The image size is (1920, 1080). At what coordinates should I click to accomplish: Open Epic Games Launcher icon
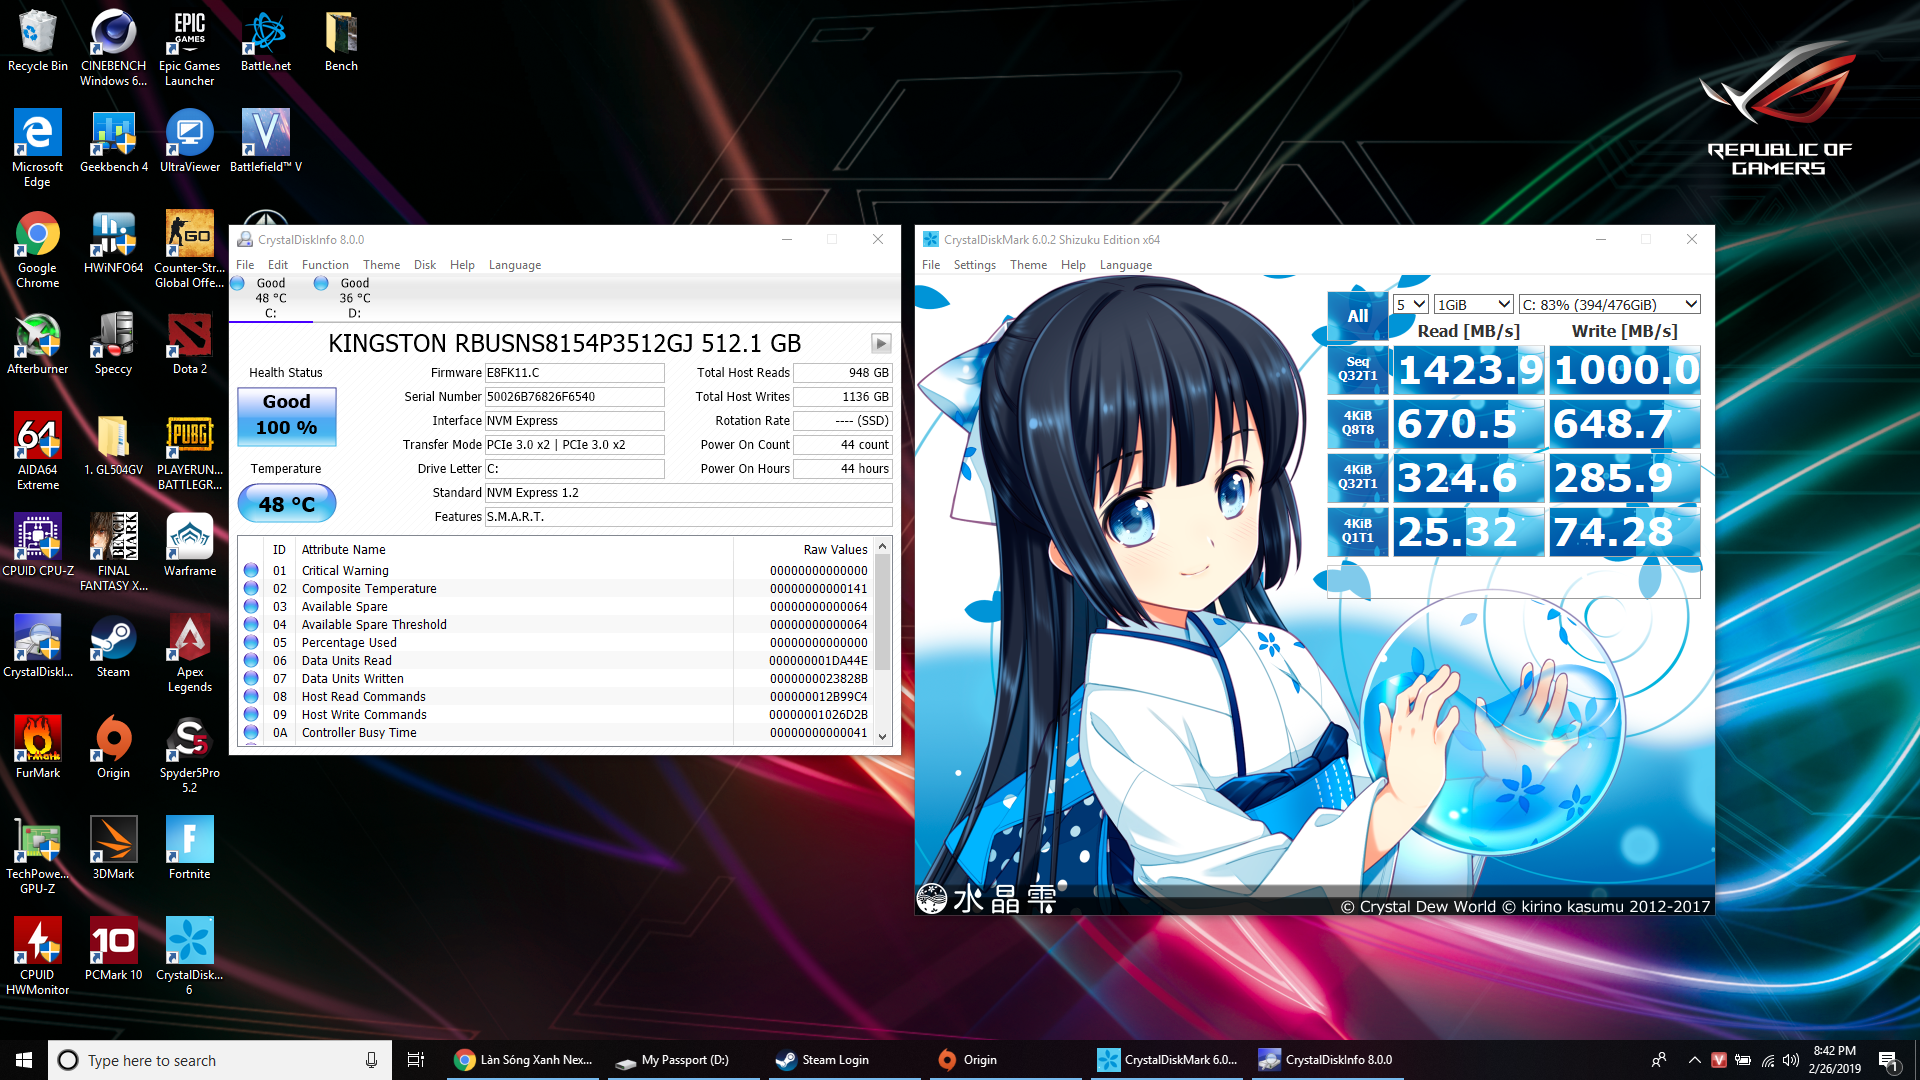(x=189, y=47)
